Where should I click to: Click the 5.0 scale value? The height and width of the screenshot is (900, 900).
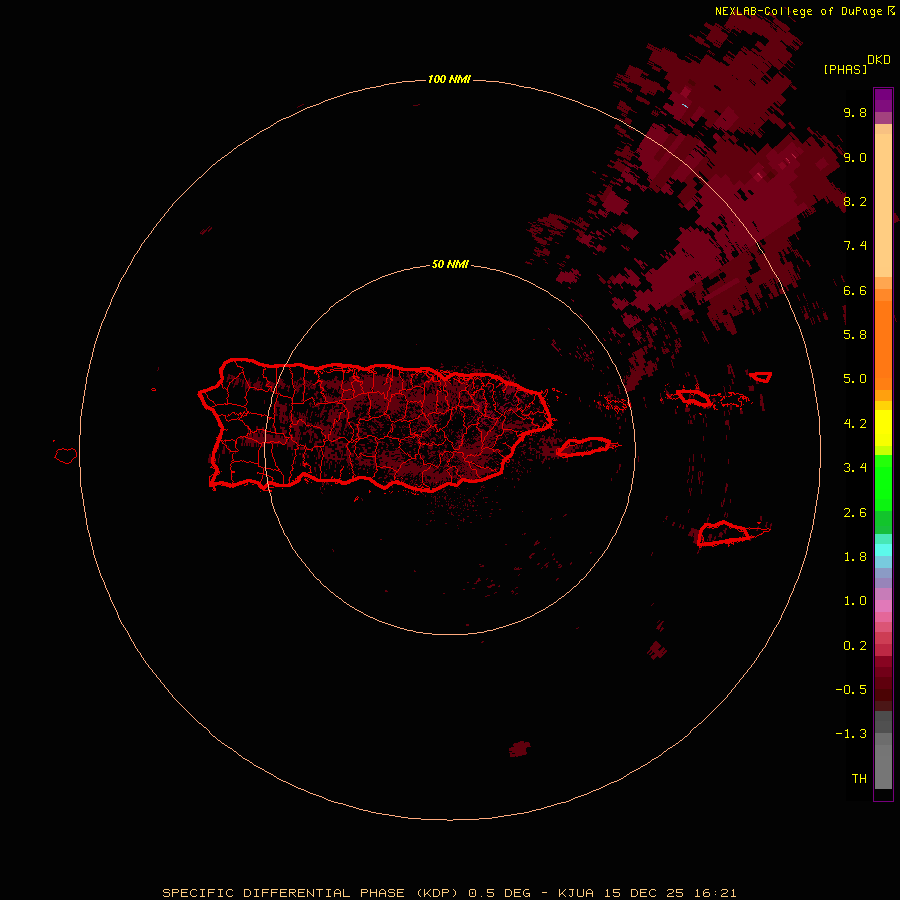click(855, 379)
